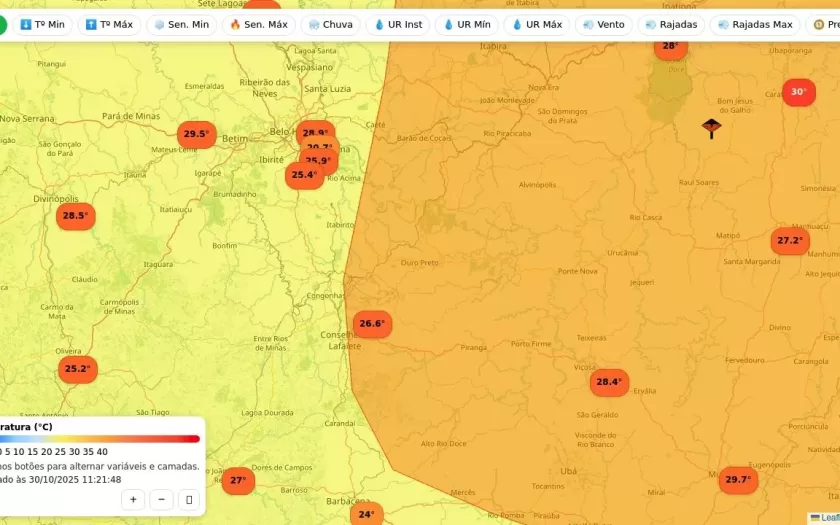
Task: Show the Sen. Min layer
Action: tap(182, 25)
